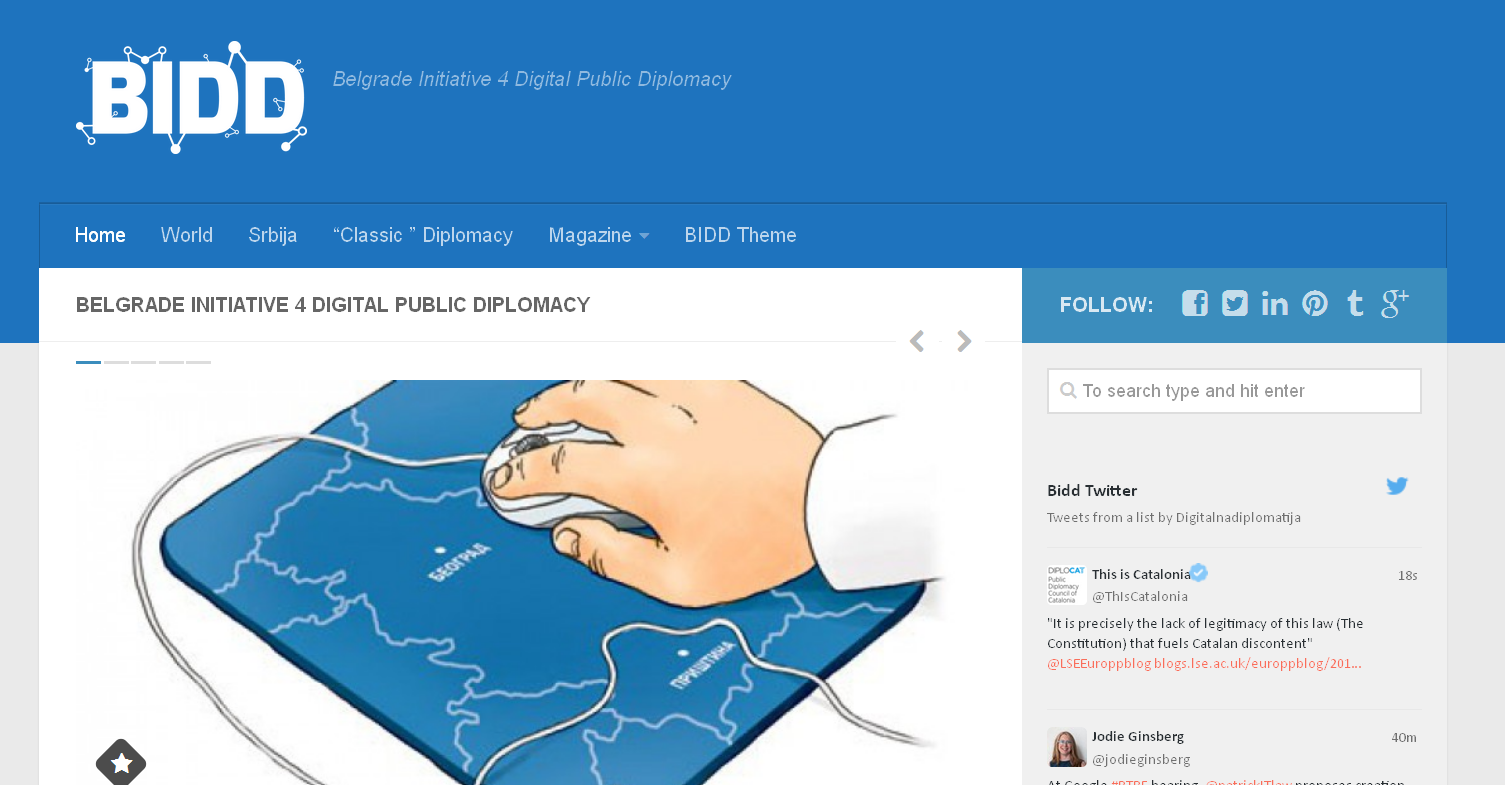Select the fifth slide indicator dash
Screen dimensions: 1505x785
[x=198, y=362]
